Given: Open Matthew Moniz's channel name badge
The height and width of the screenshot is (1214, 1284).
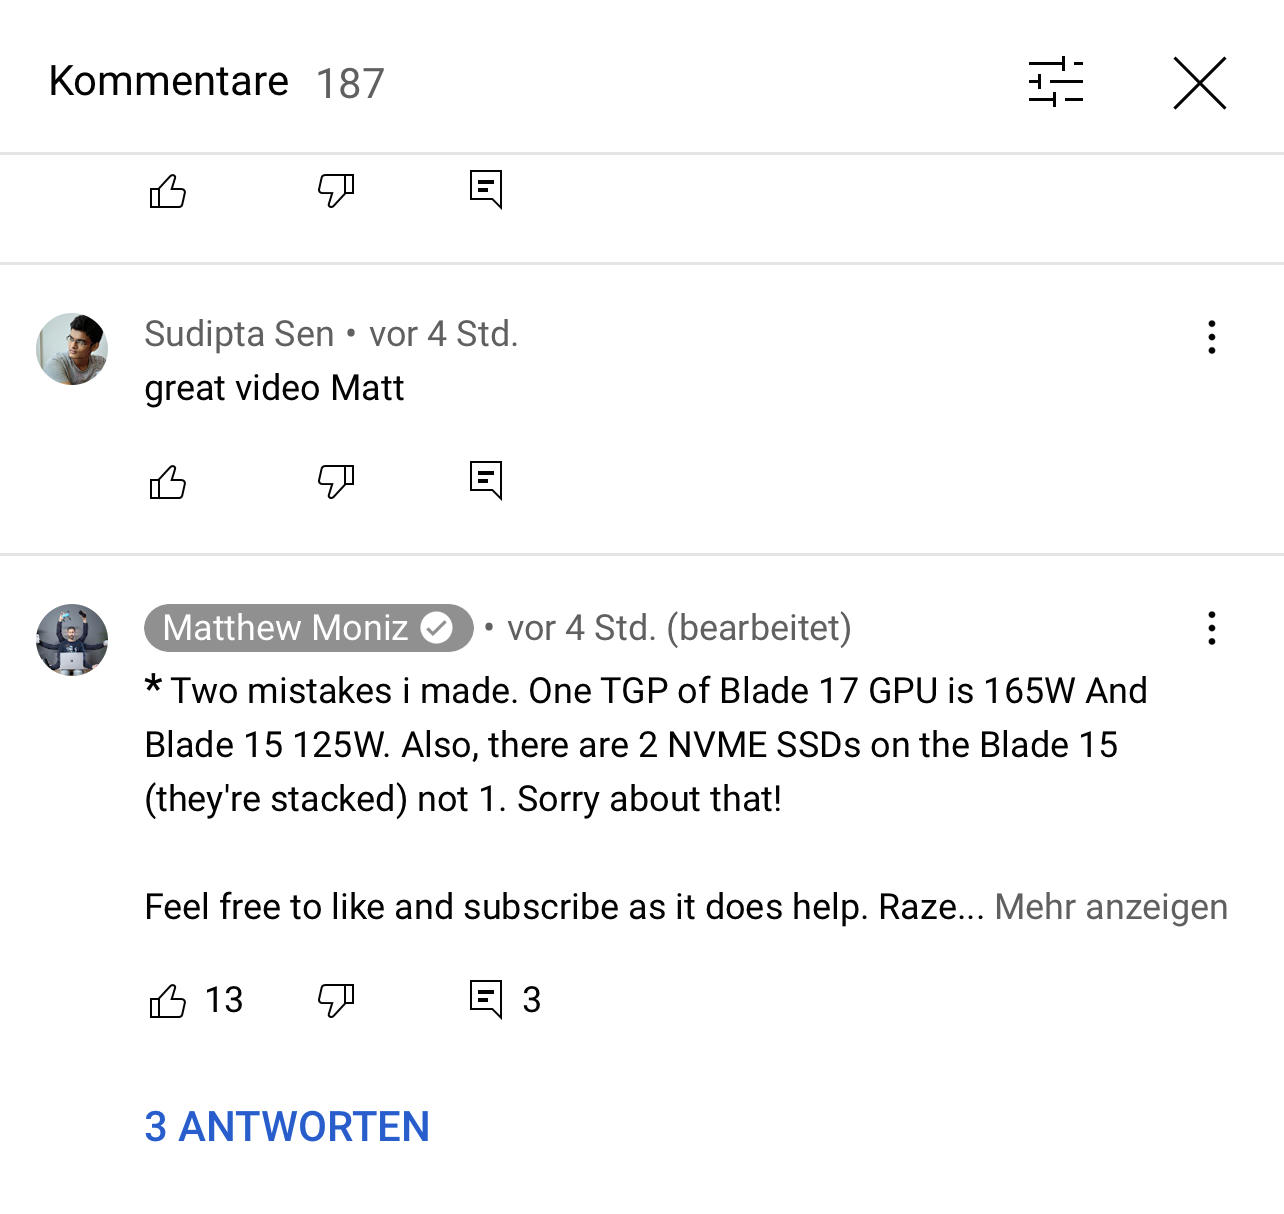Looking at the screenshot, I should click(308, 628).
